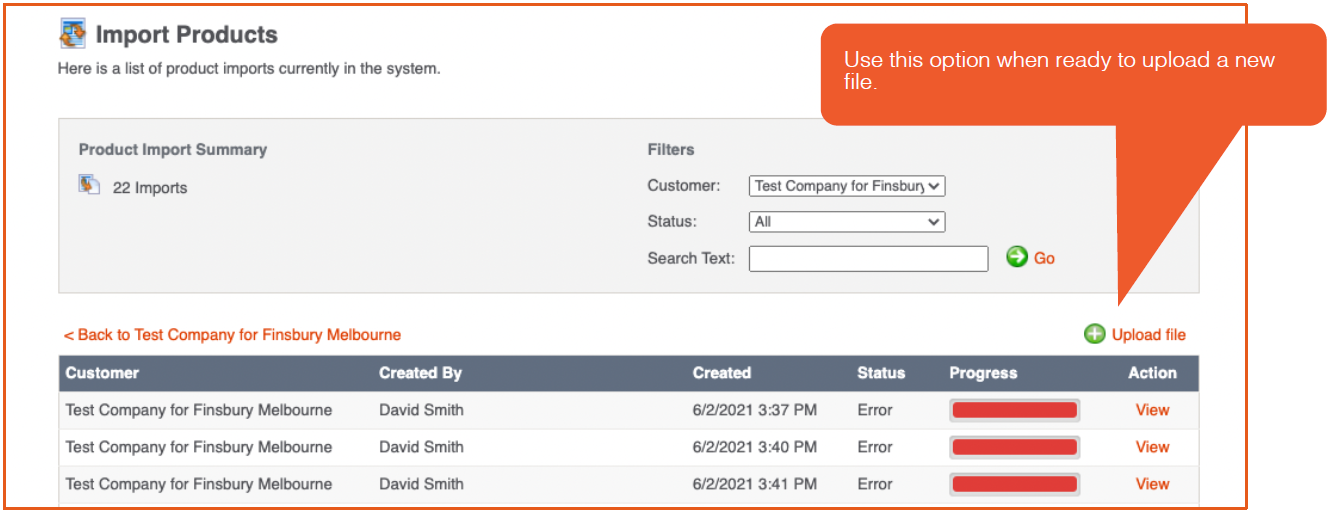Sort by the Customer column header
Screen dimensions: 1331x511
tap(102, 373)
